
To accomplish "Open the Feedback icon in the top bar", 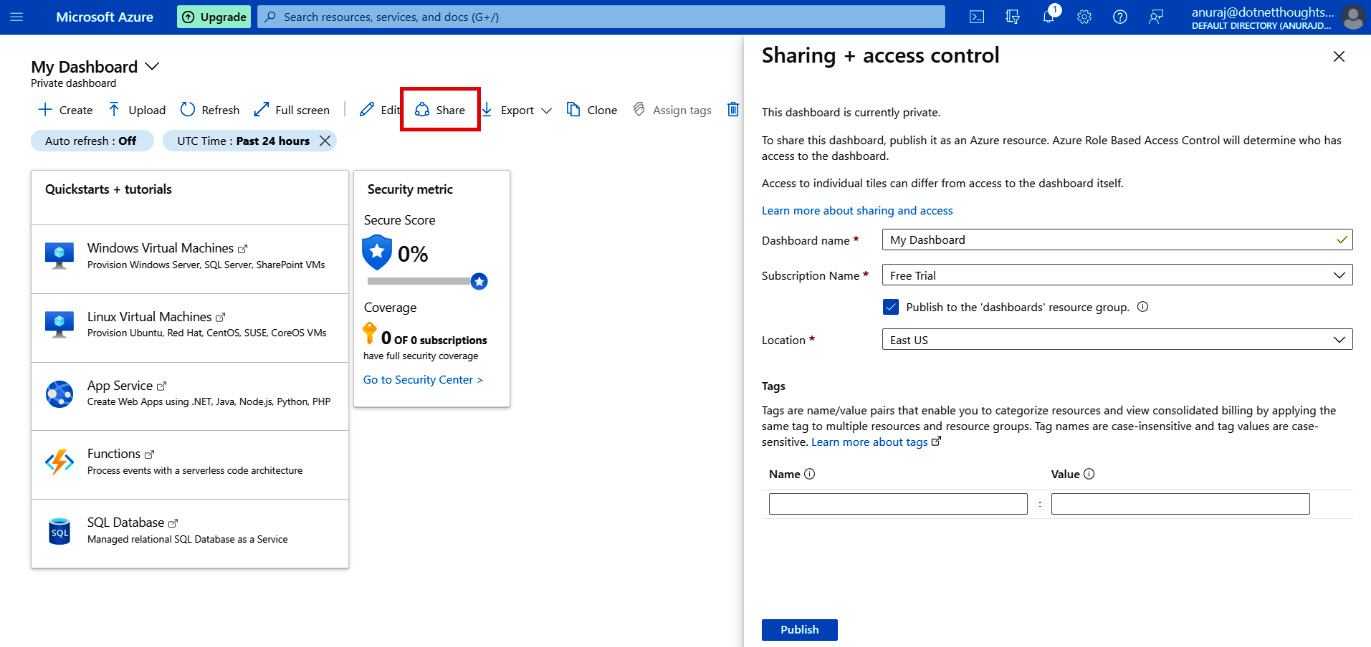I will tap(1156, 16).
